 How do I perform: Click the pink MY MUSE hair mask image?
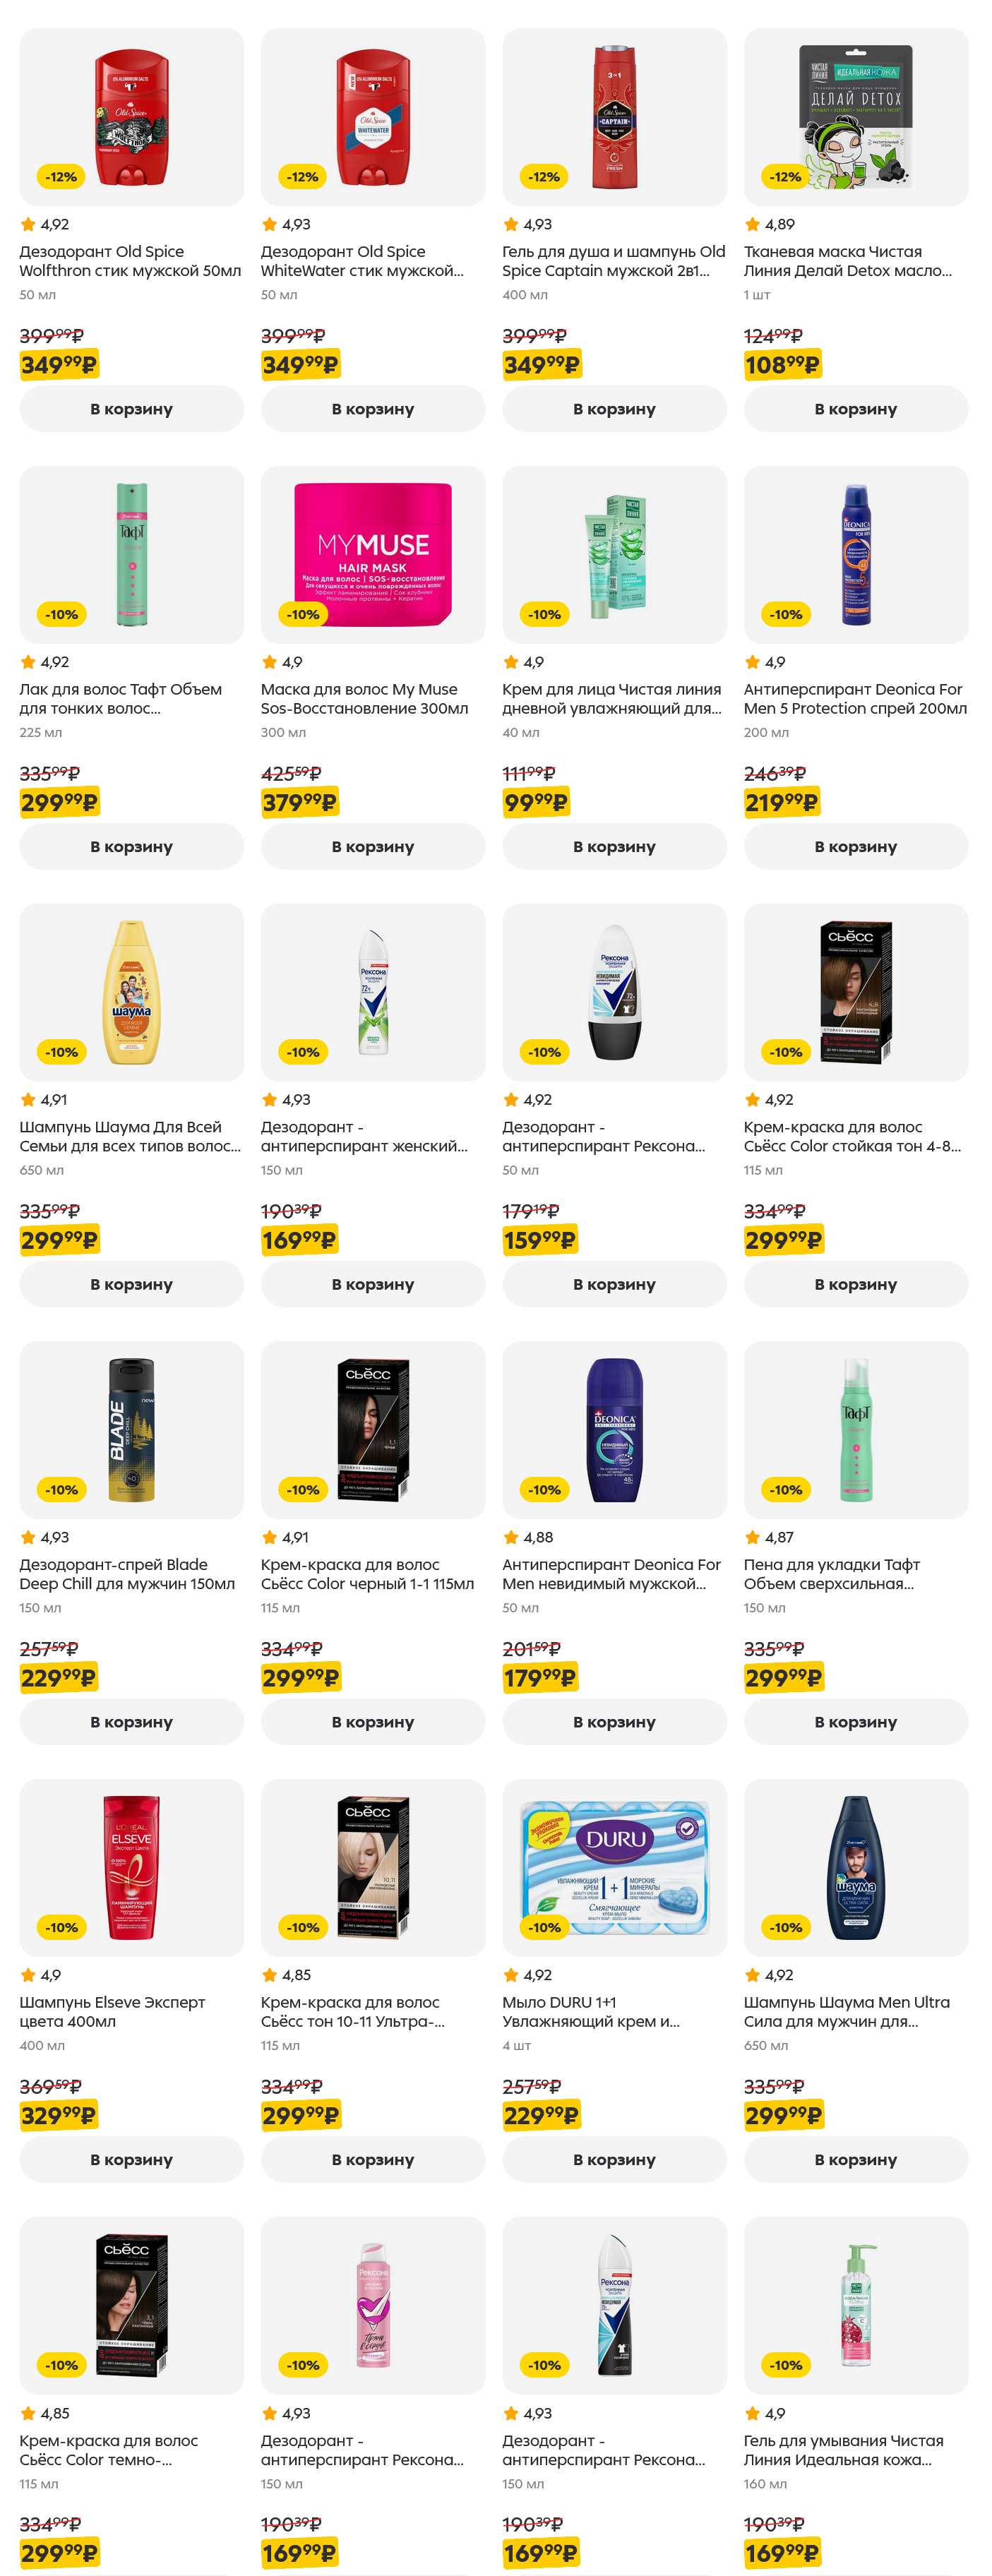pos(372,554)
